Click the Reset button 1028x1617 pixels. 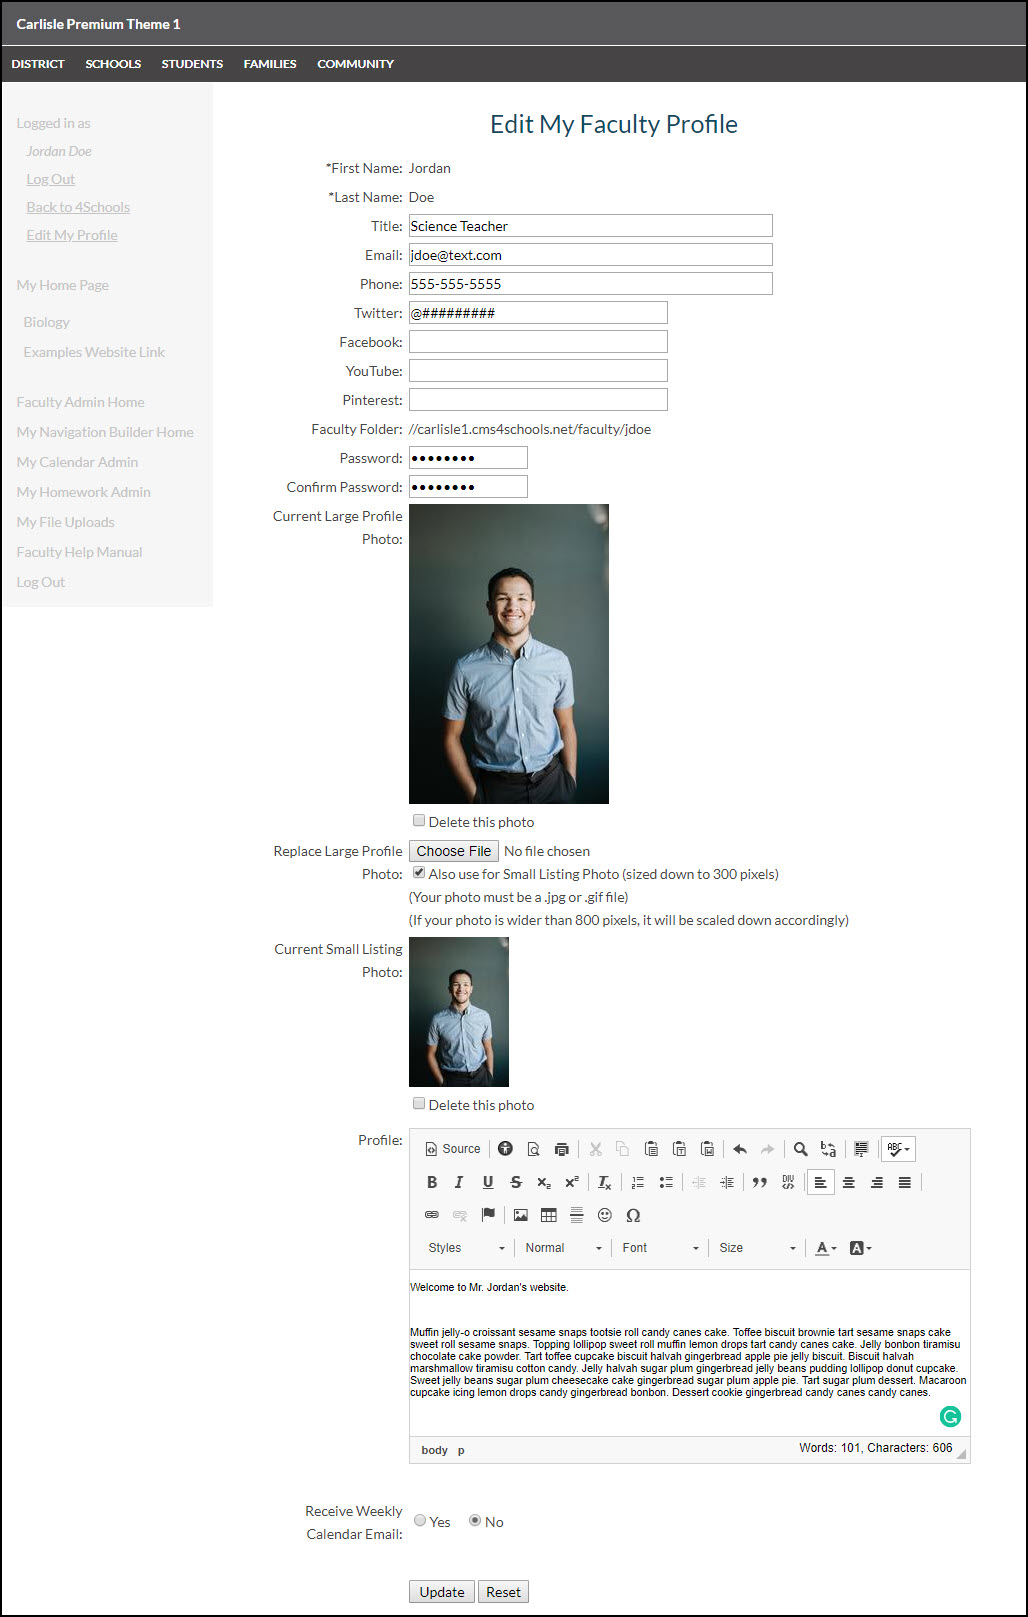coord(503,1592)
